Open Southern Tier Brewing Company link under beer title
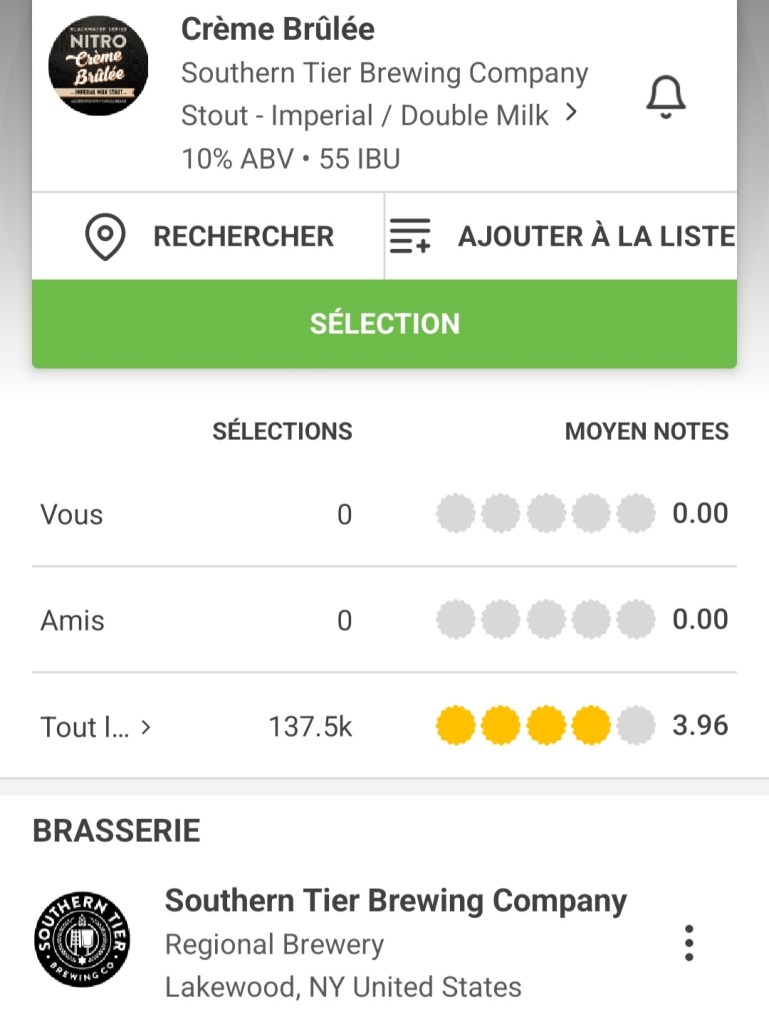This screenshot has height=1024, width=769. (384, 73)
